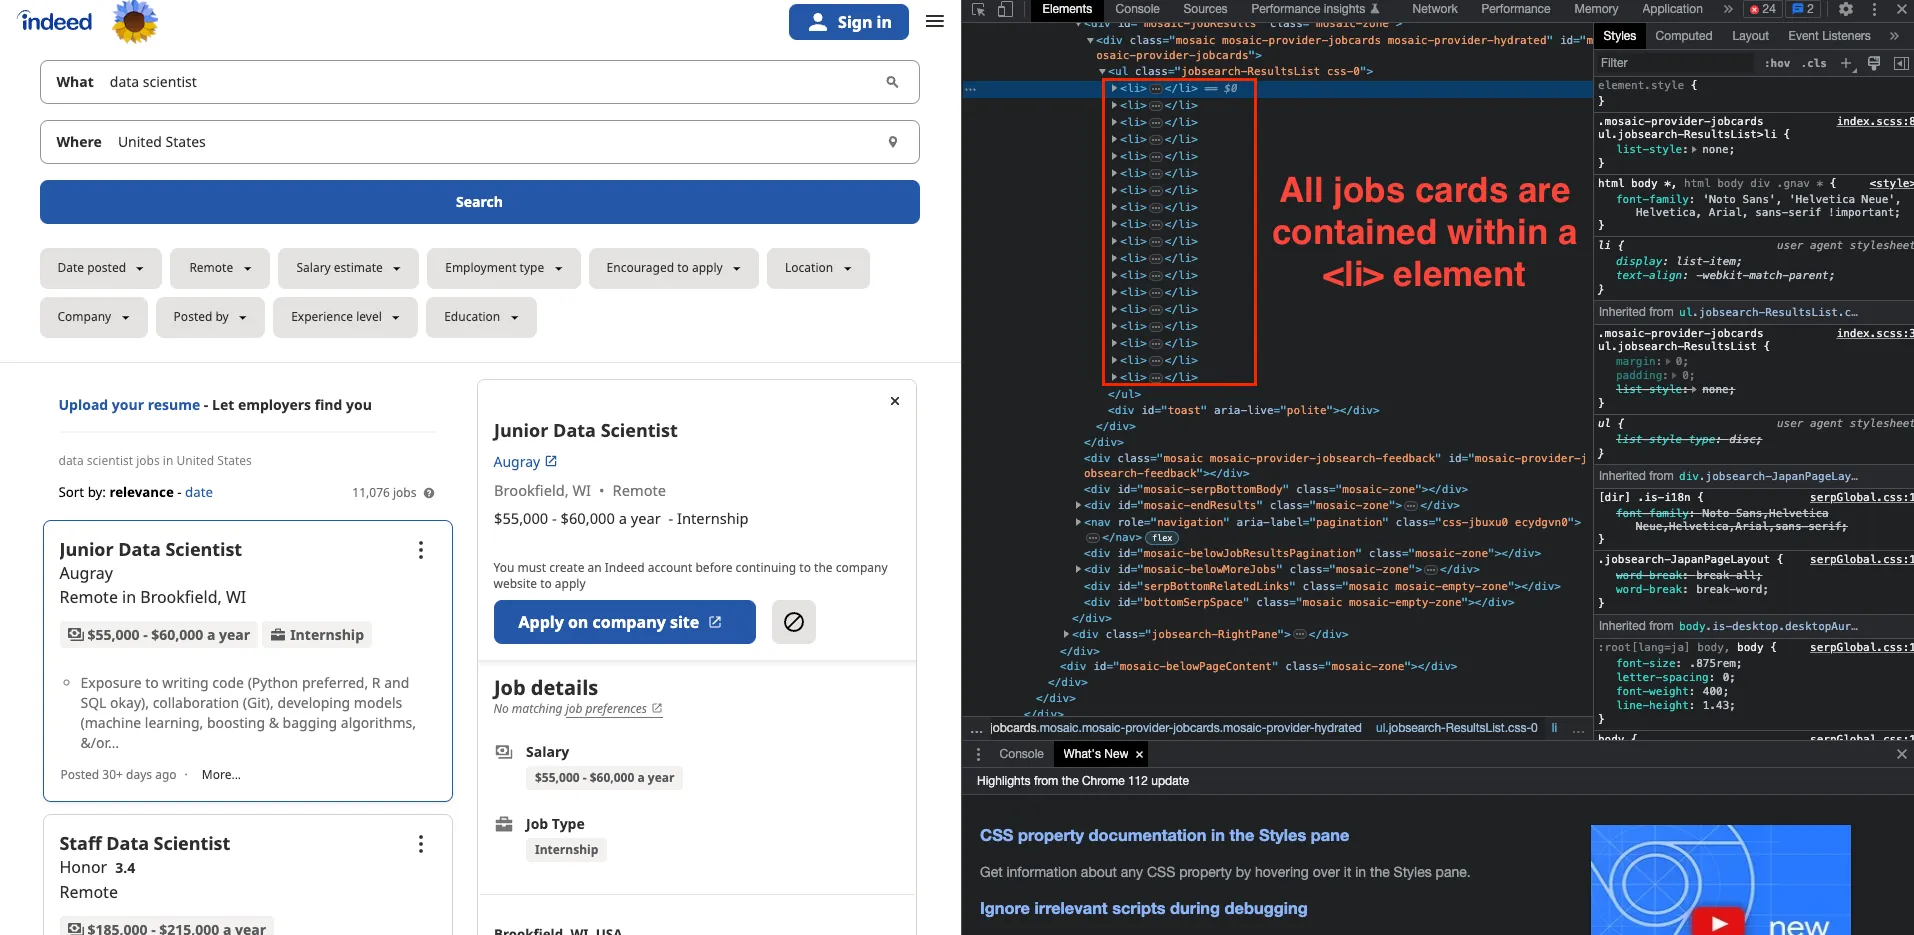
Task: Toggle DevTools device toolbar icon
Action: point(1005,9)
